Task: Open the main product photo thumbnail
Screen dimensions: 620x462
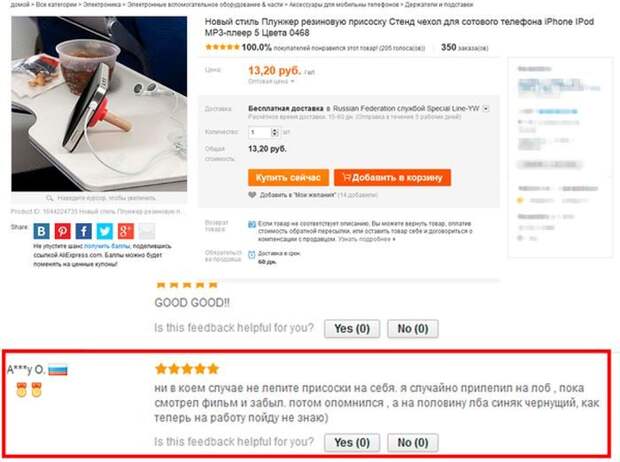Action: (x=99, y=104)
